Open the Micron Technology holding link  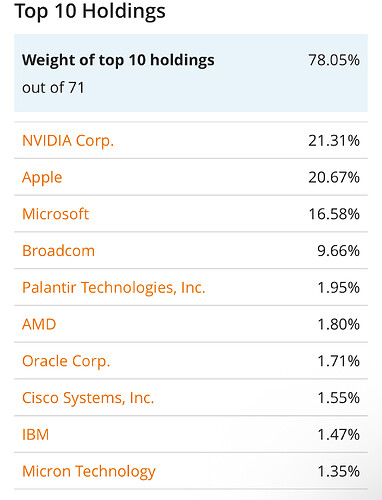[x=89, y=472]
